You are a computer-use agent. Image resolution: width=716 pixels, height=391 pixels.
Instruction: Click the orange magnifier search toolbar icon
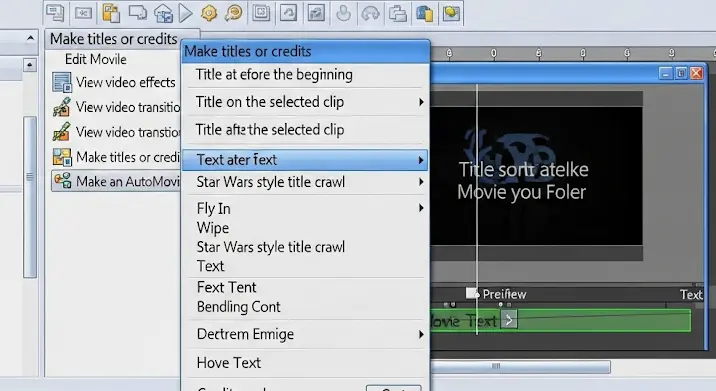[233, 13]
